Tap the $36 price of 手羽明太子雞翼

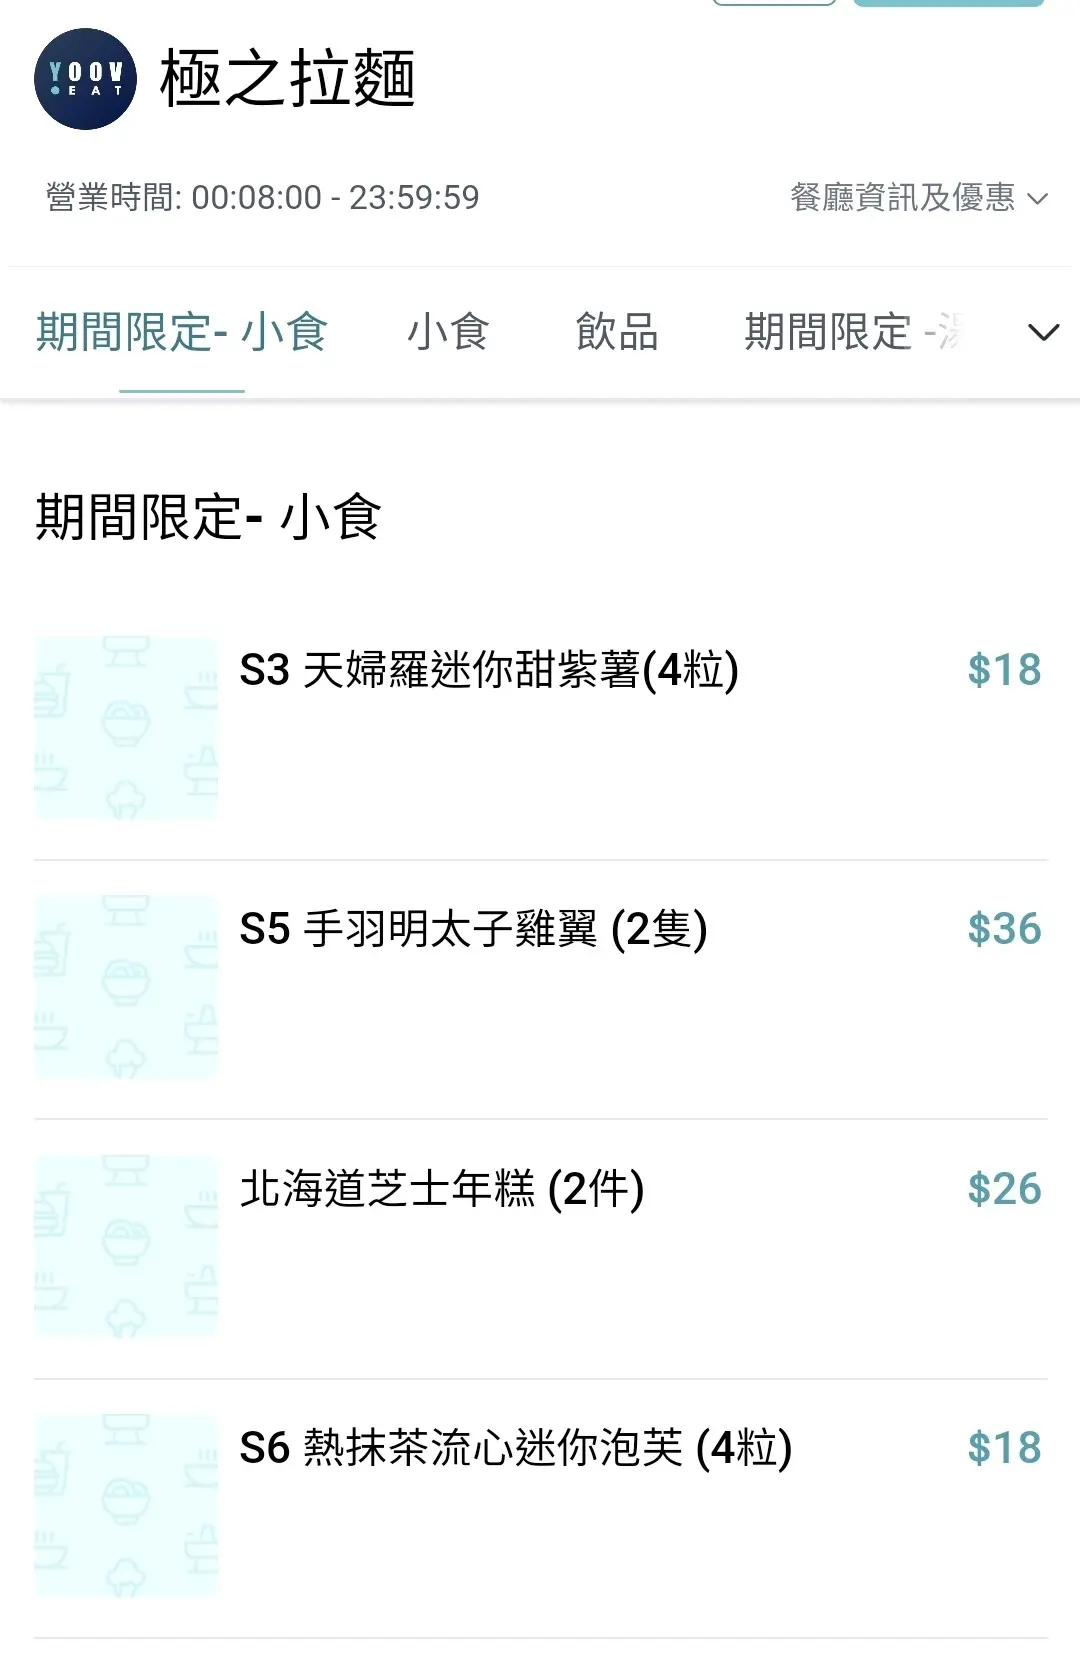click(1004, 929)
